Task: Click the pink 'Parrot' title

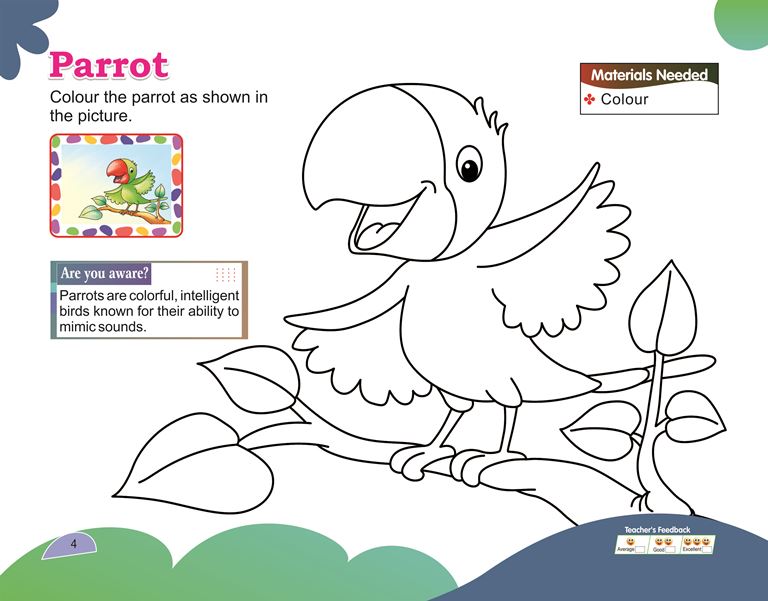Action: point(109,65)
